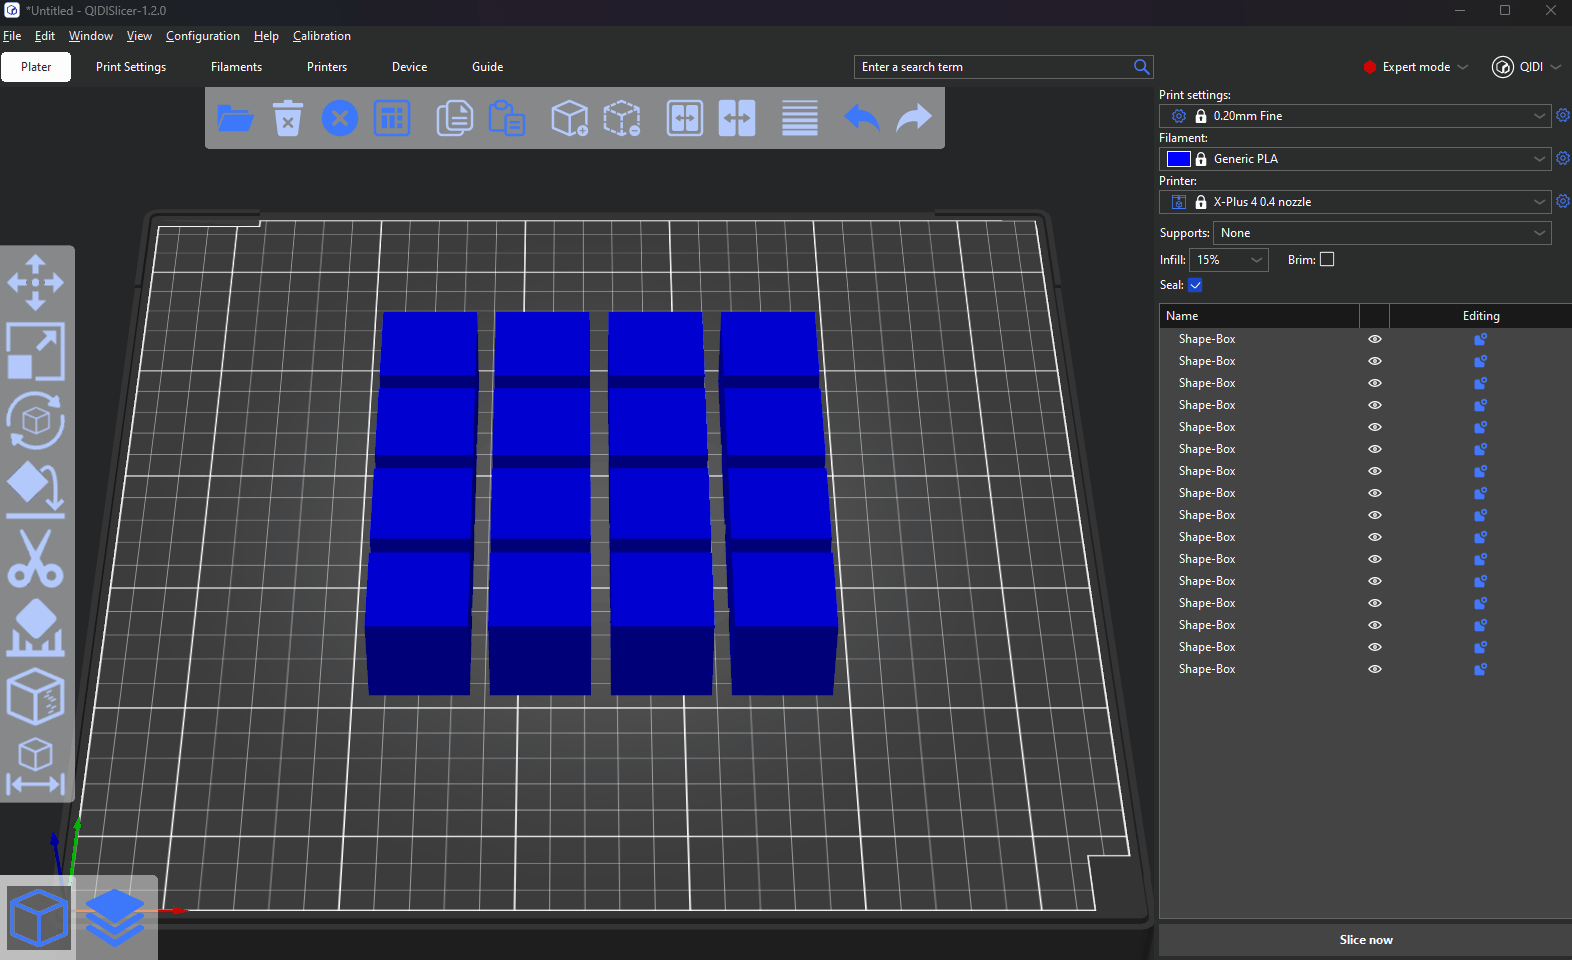
Task: Uncheck the Seal checkbox
Action: tap(1195, 285)
